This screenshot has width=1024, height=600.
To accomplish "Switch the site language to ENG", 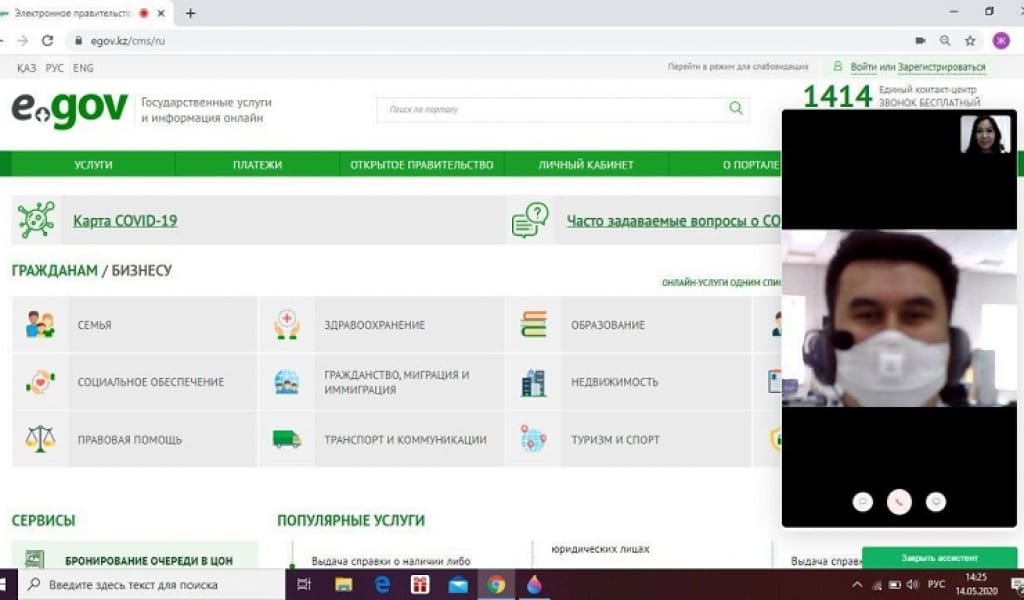I will click(83, 68).
